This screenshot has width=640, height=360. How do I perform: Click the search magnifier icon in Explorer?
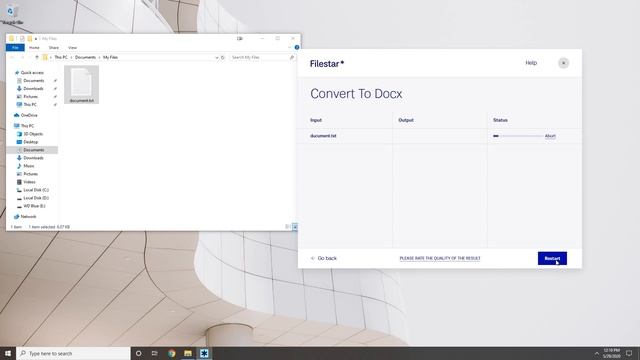(x=292, y=58)
